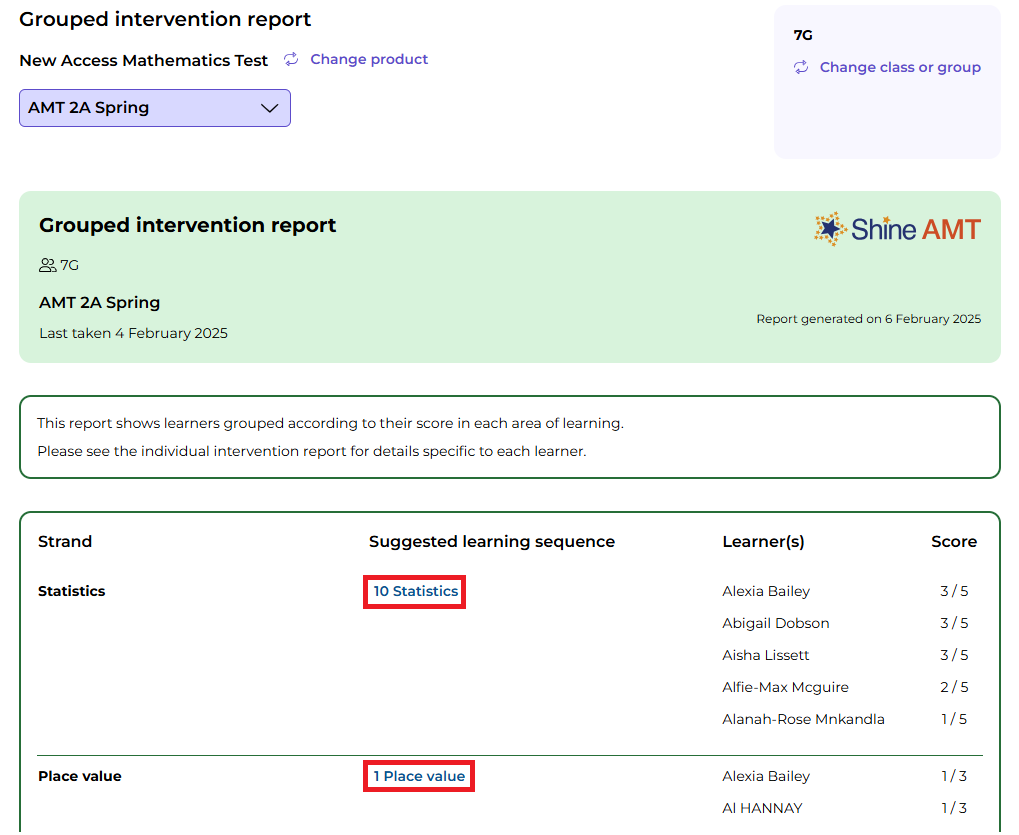Select learner Alanah-Rose Mnkandla

pos(803,720)
